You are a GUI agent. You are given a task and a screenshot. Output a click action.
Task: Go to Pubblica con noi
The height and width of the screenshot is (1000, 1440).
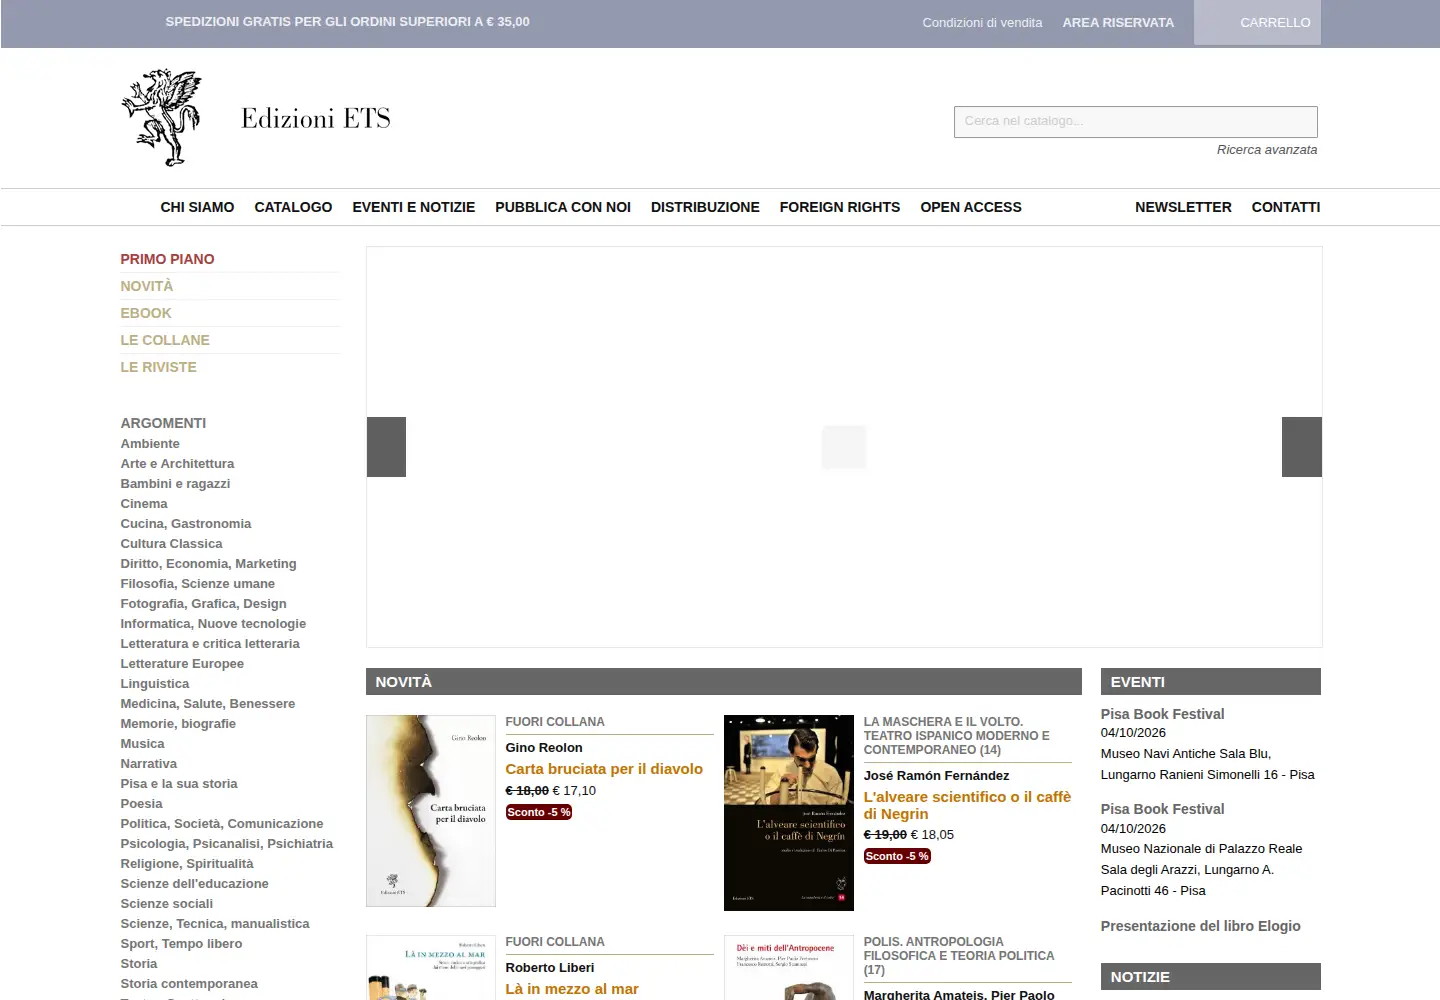pos(563,207)
